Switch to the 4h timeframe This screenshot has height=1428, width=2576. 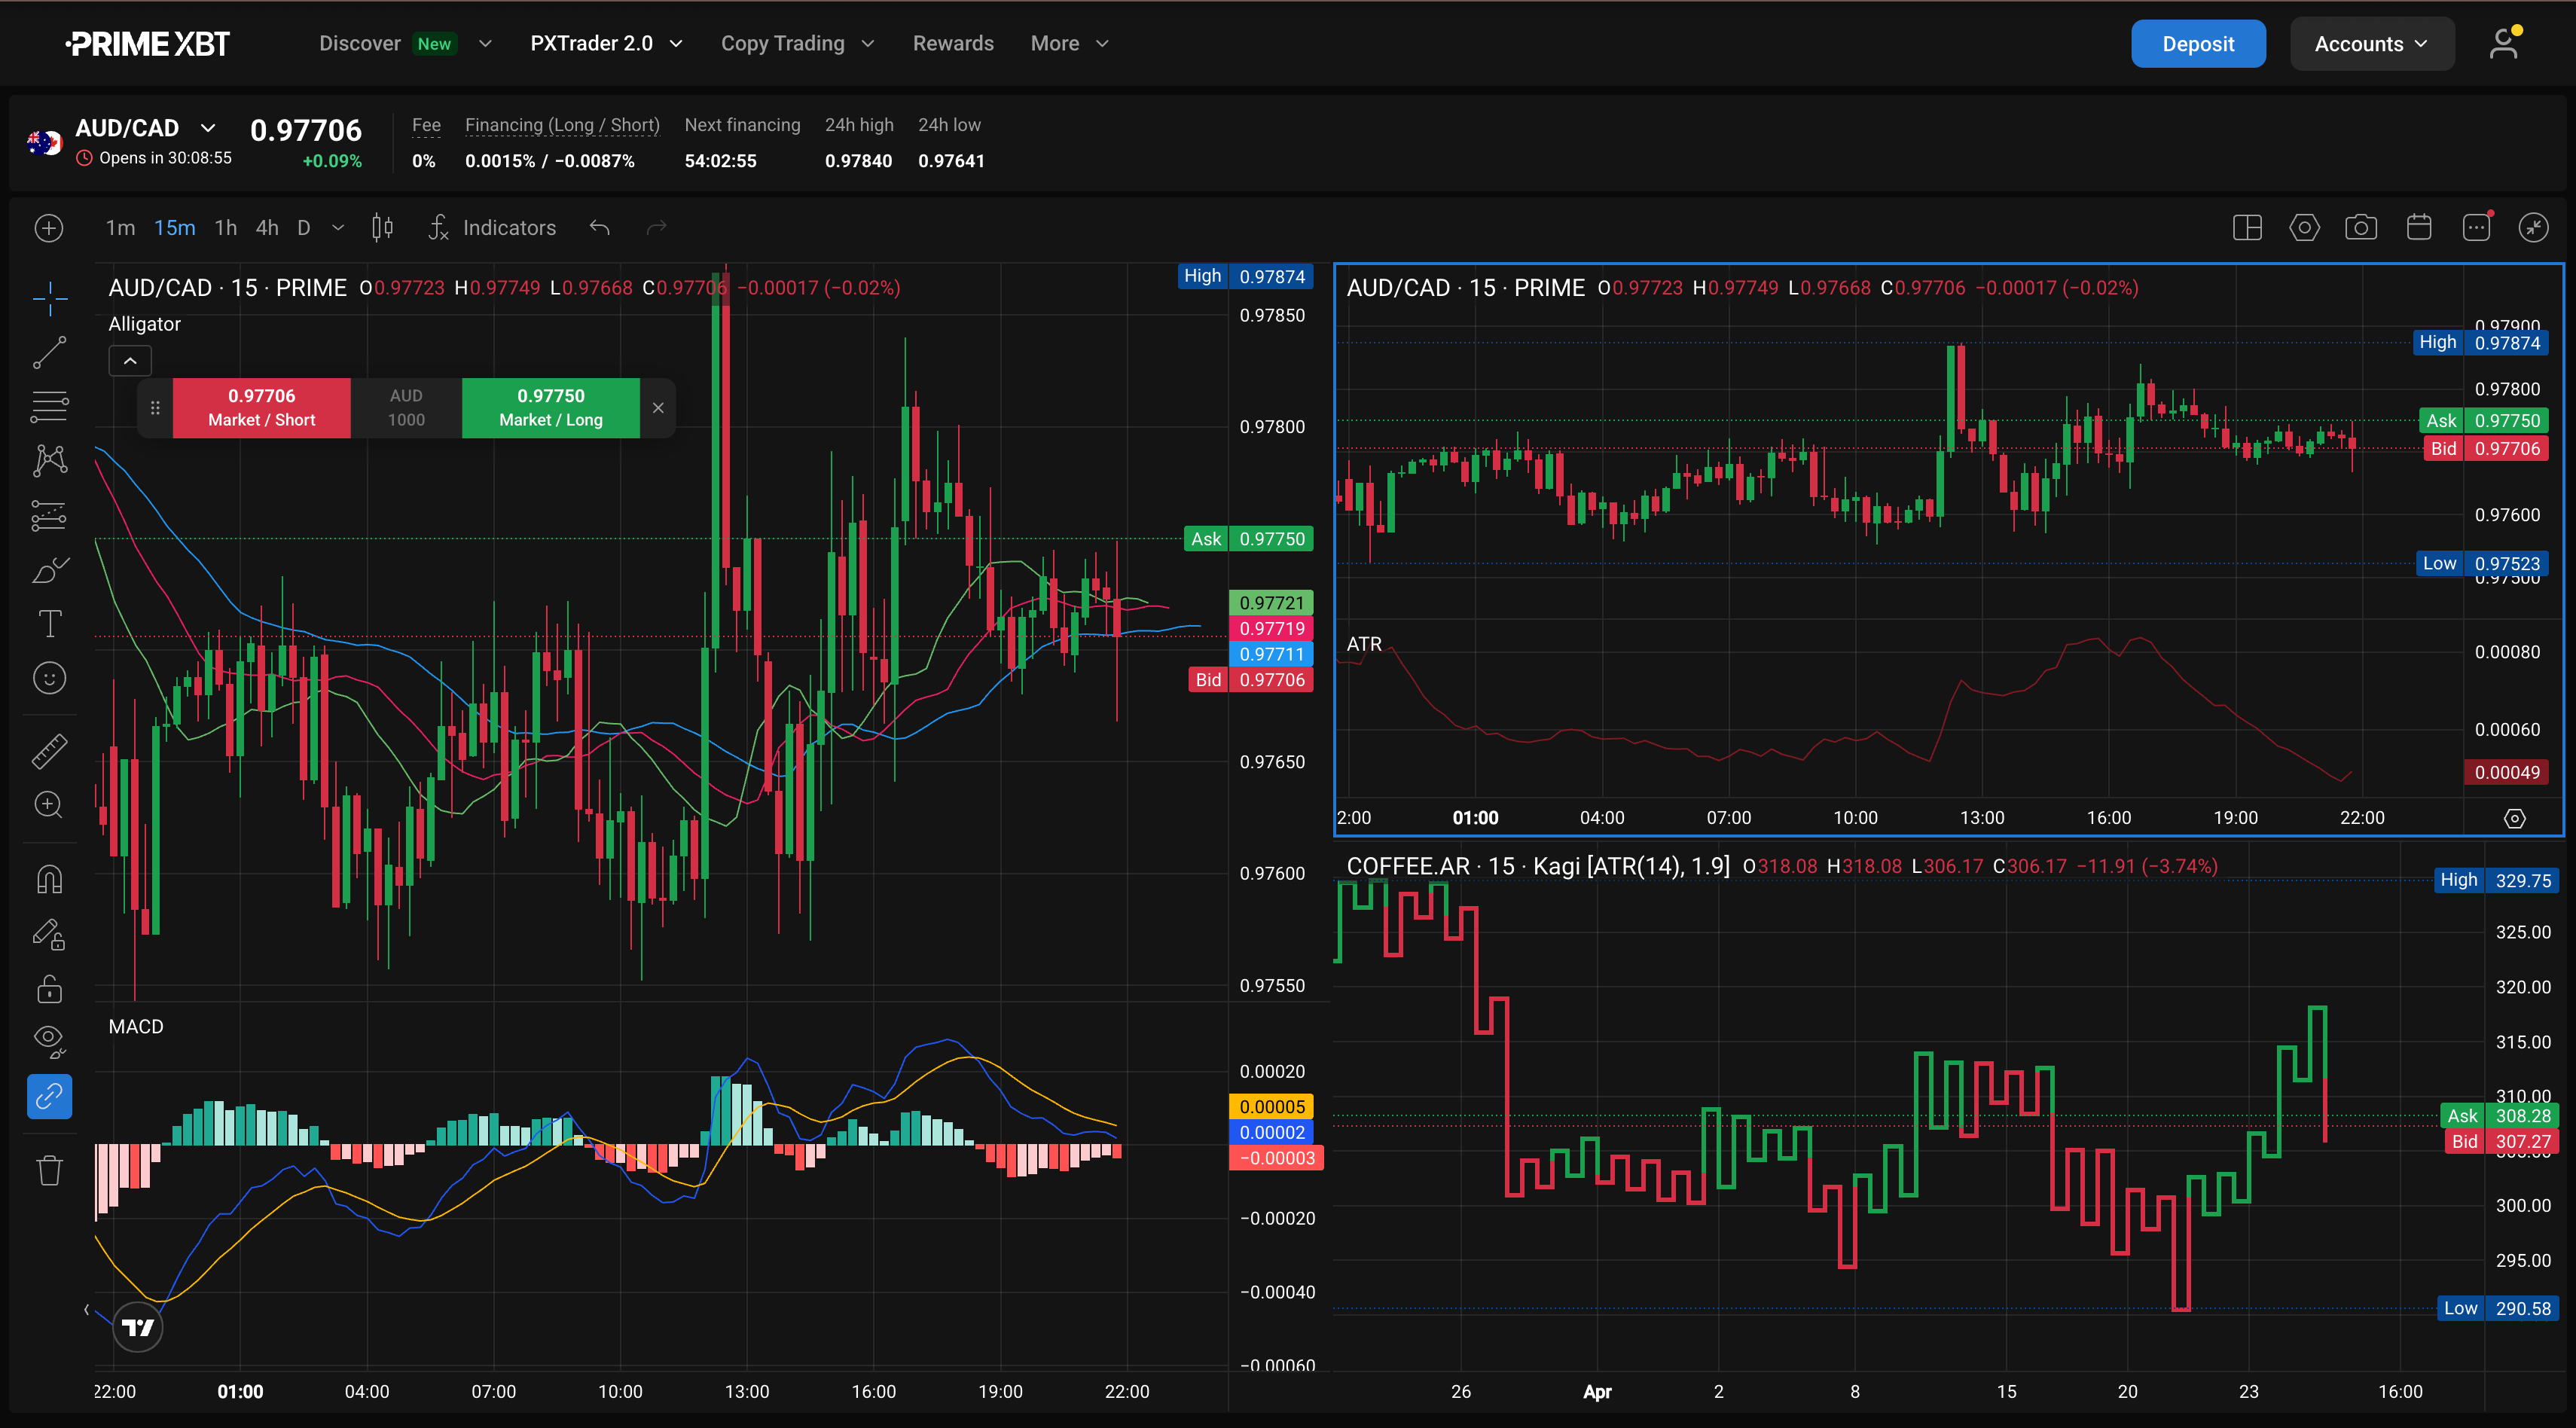coord(267,228)
